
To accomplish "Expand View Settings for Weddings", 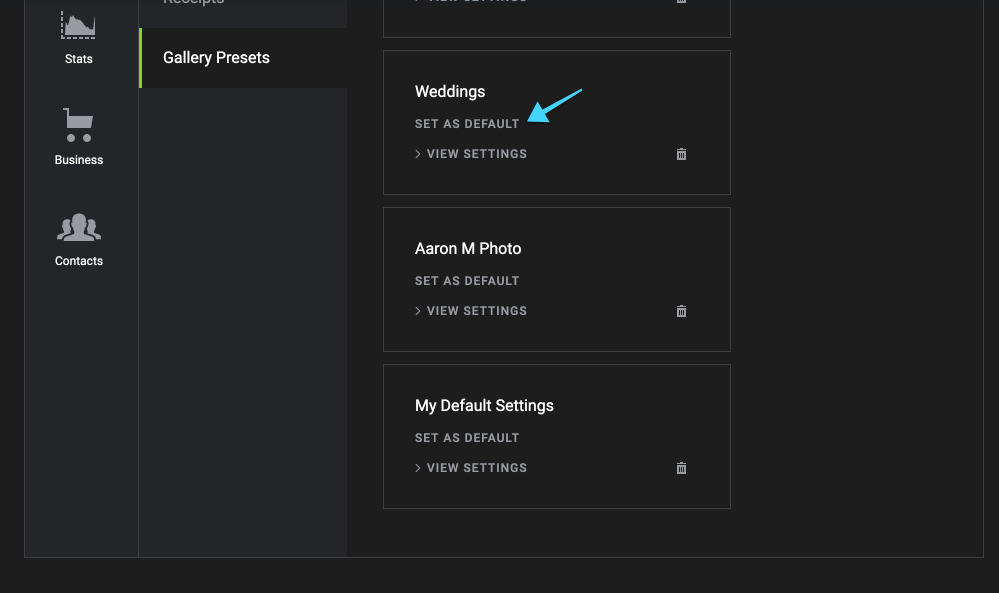I will [x=471, y=154].
